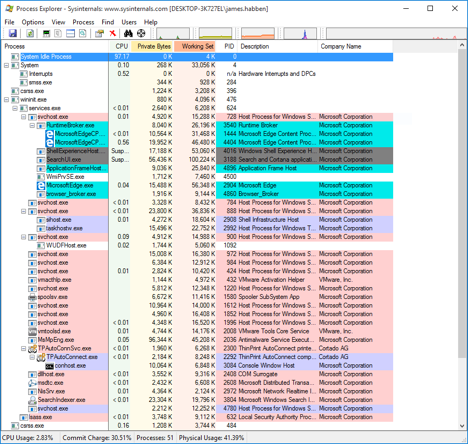
Task: Collapse the TPAutoConnect.exe tree node
Action: 32,357
